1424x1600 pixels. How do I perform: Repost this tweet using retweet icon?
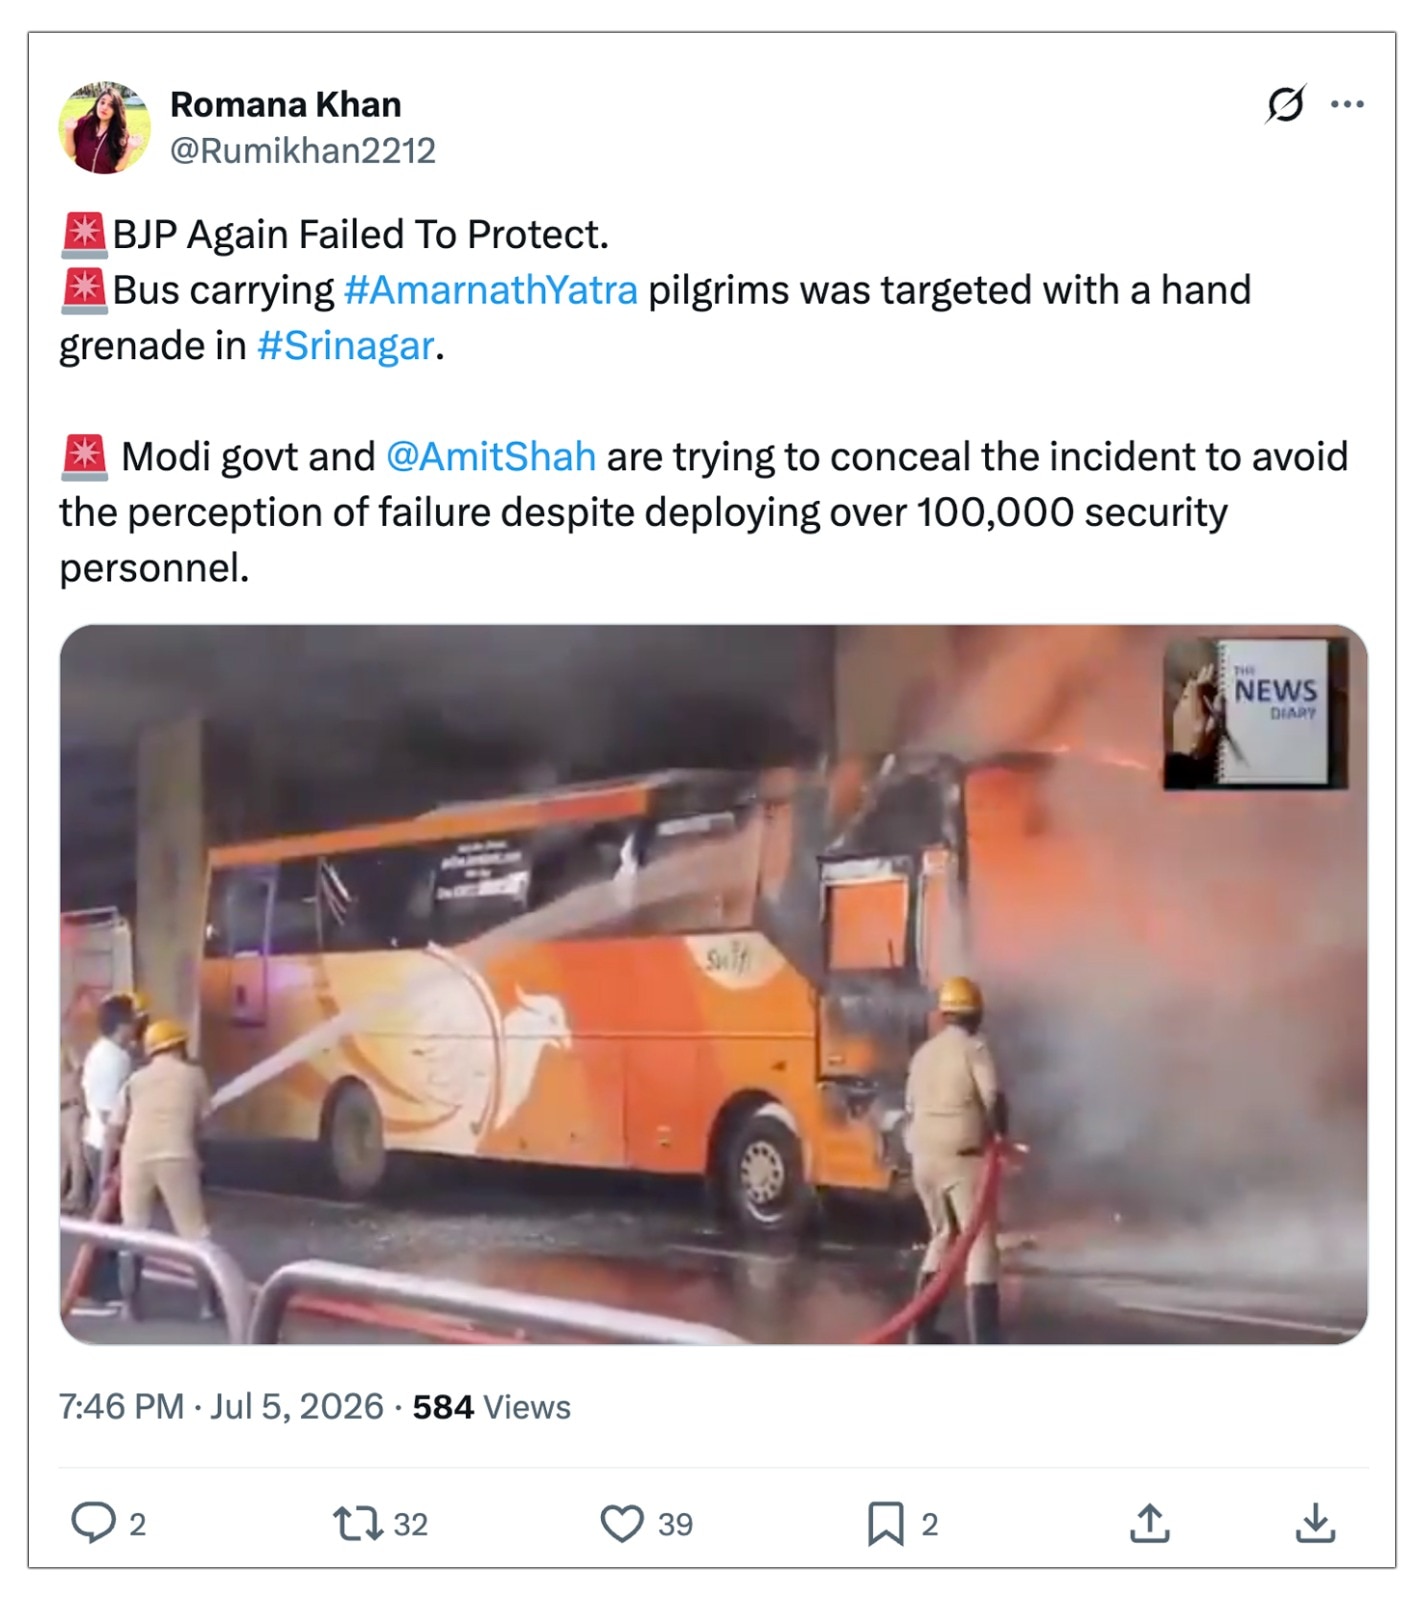(x=356, y=1523)
